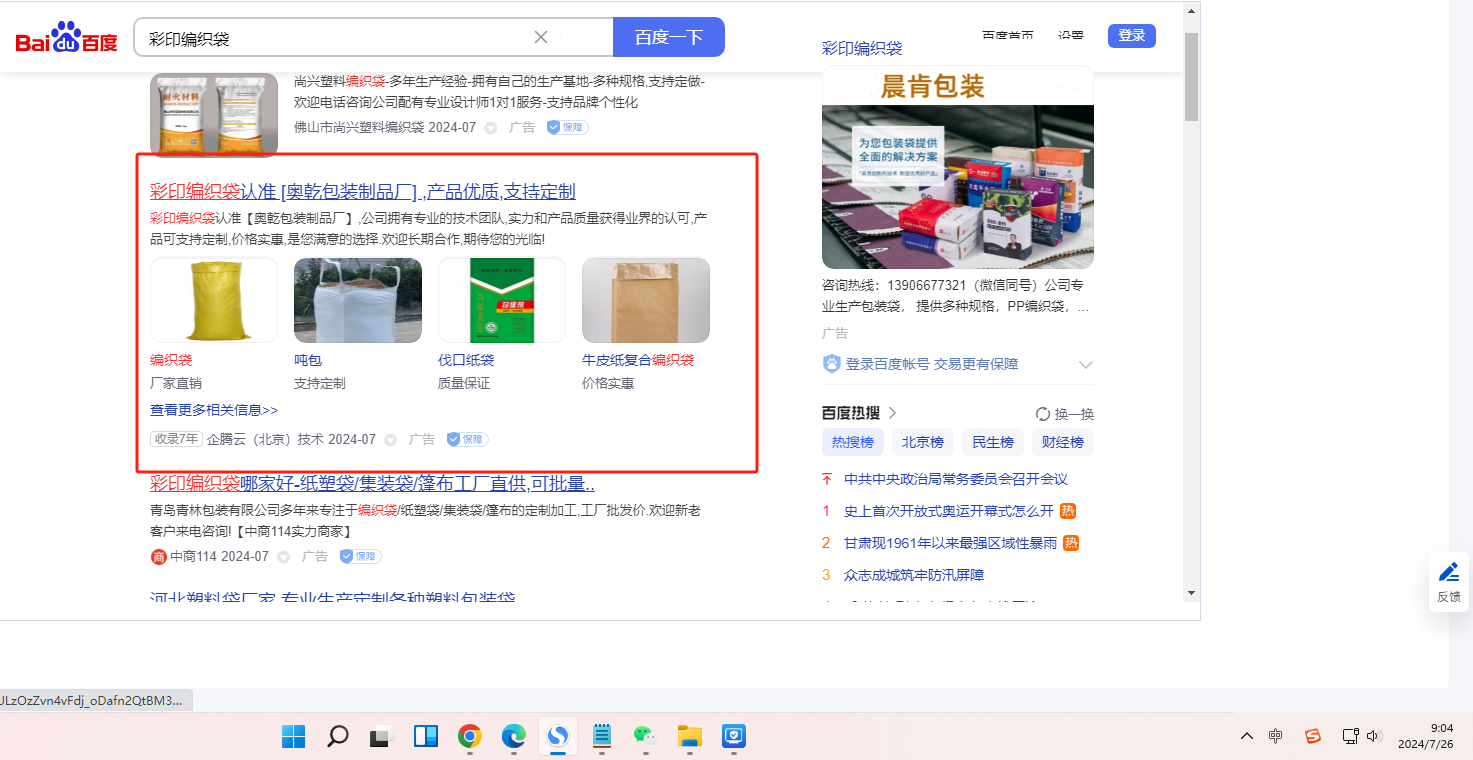The width and height of the screenshot is (1473, 760).
Task: Click the Baidu logo
Action: 66,38
